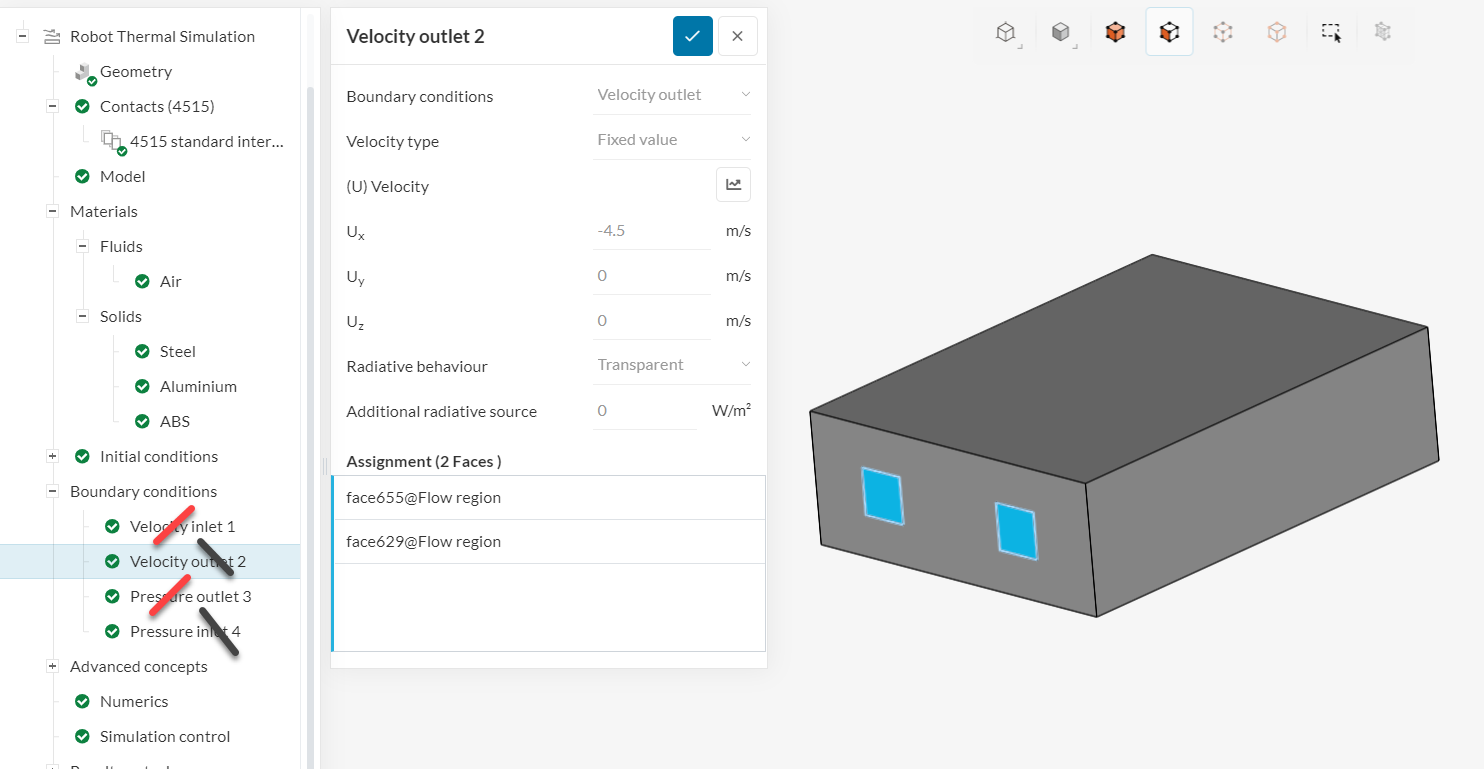Enable the box selection tool

1331,32
